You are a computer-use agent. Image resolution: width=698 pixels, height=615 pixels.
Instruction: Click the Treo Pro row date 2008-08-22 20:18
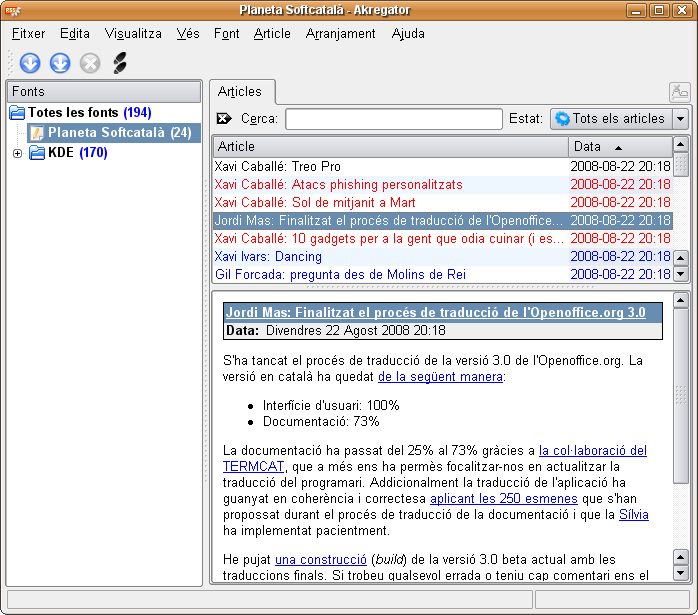620,167
